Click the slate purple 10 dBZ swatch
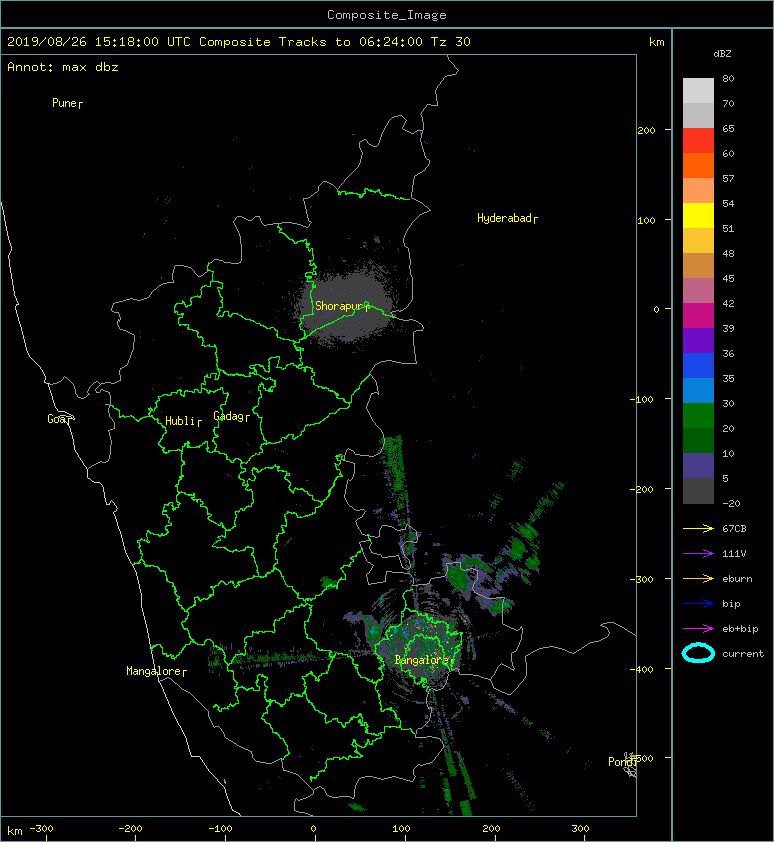Viewport: 774px width, 842px height. click(698, 465)
